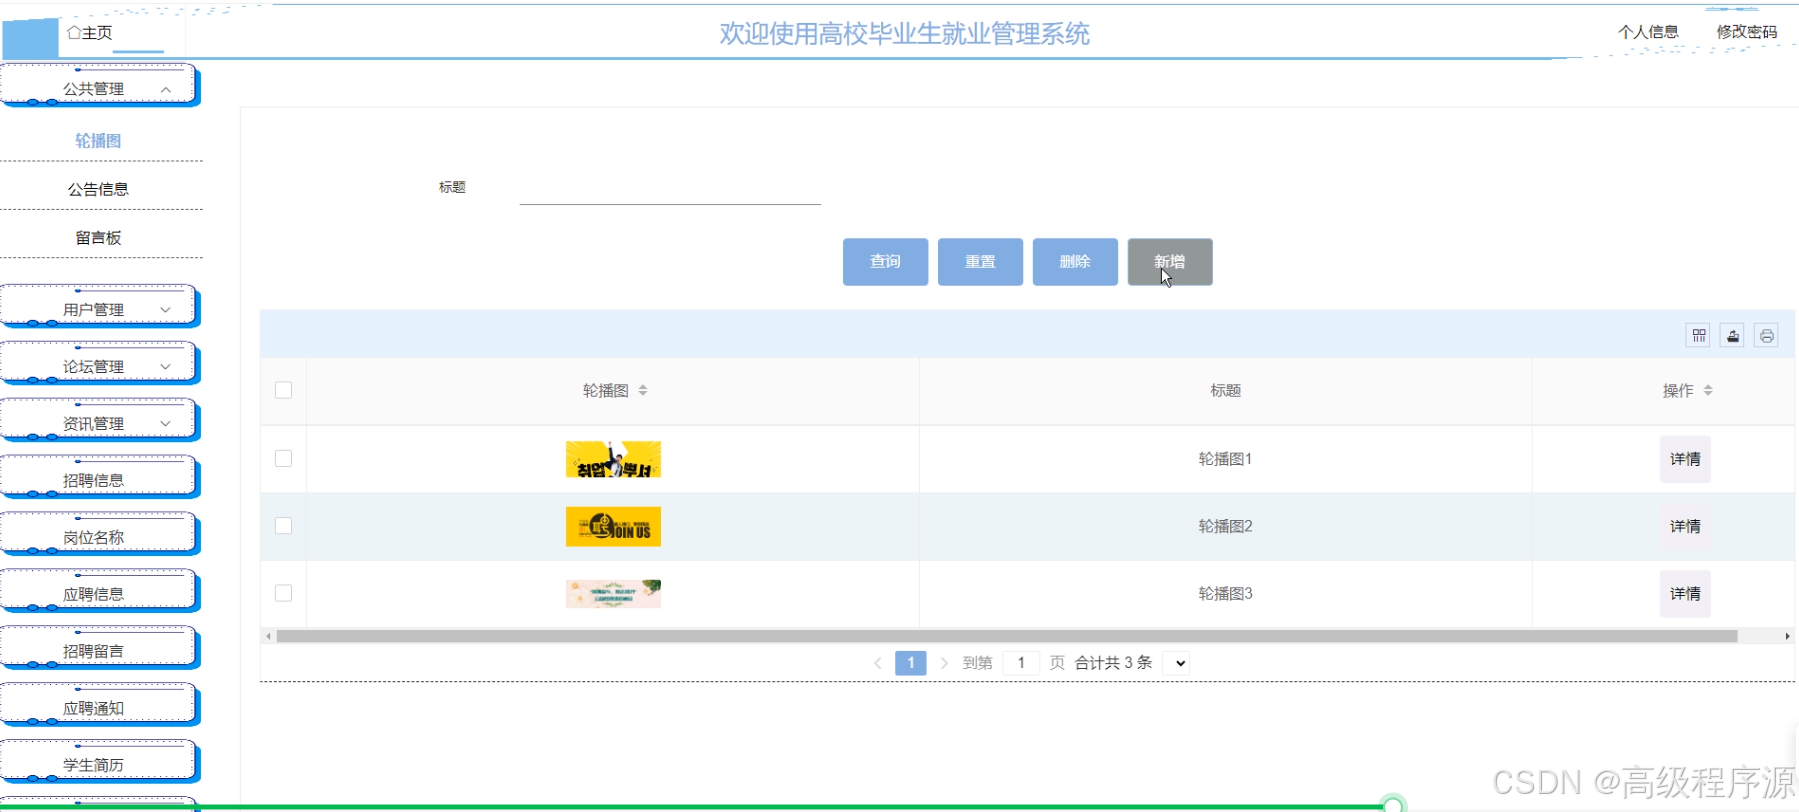
Task: Click the 轮播图1 carousel thumbnail
Action: (x=613, y=459)
